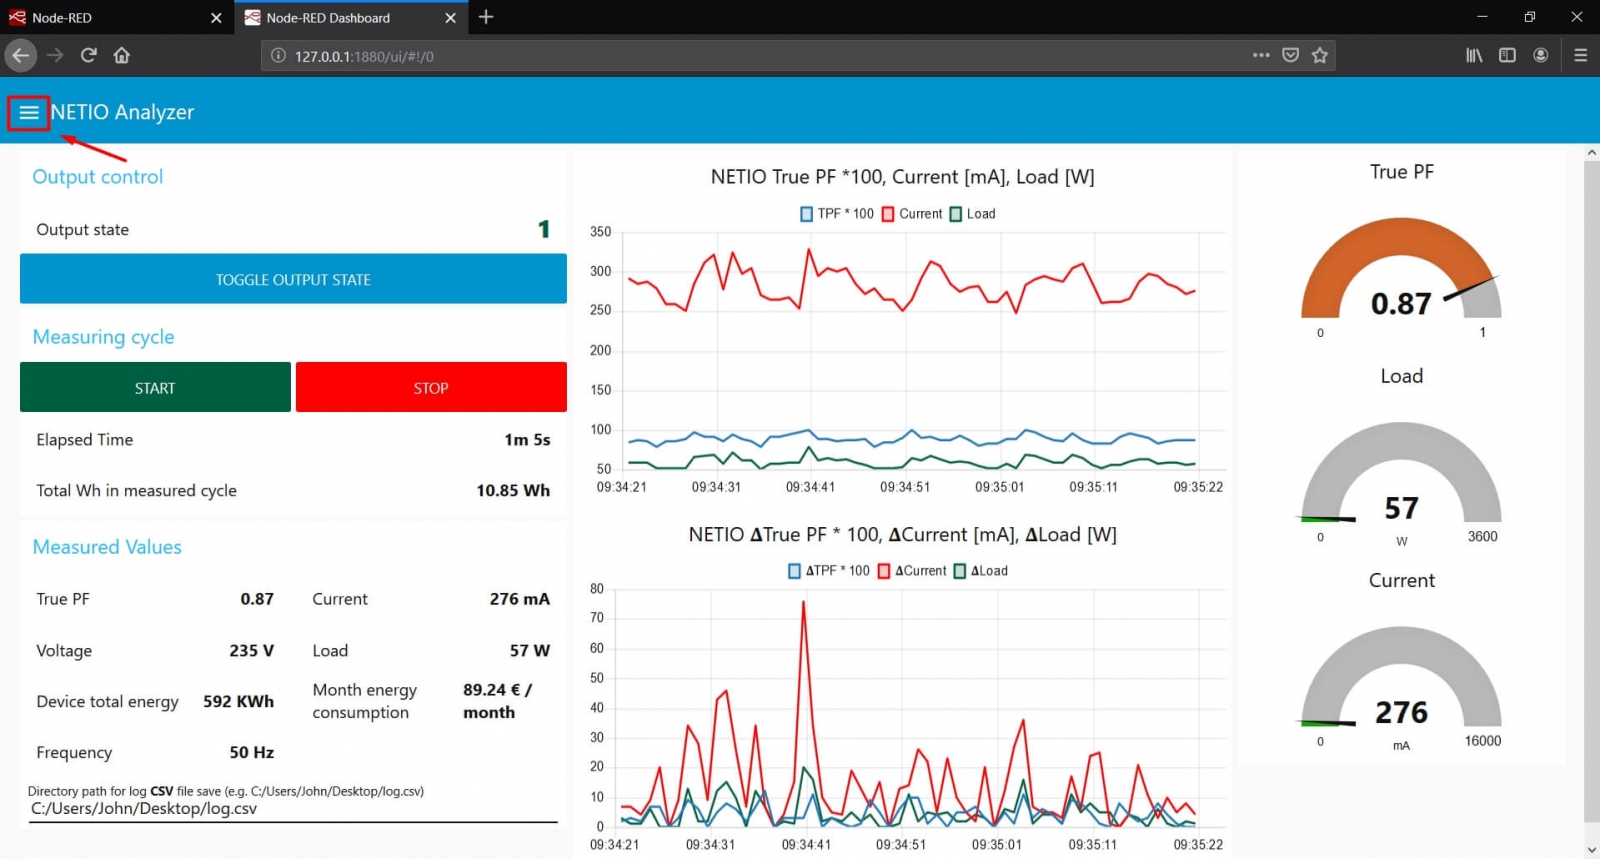Image resolution: width=1600 pixels, height=859 pixels.
Task: Close the Node-RED tab
Action: coord(216,18)
